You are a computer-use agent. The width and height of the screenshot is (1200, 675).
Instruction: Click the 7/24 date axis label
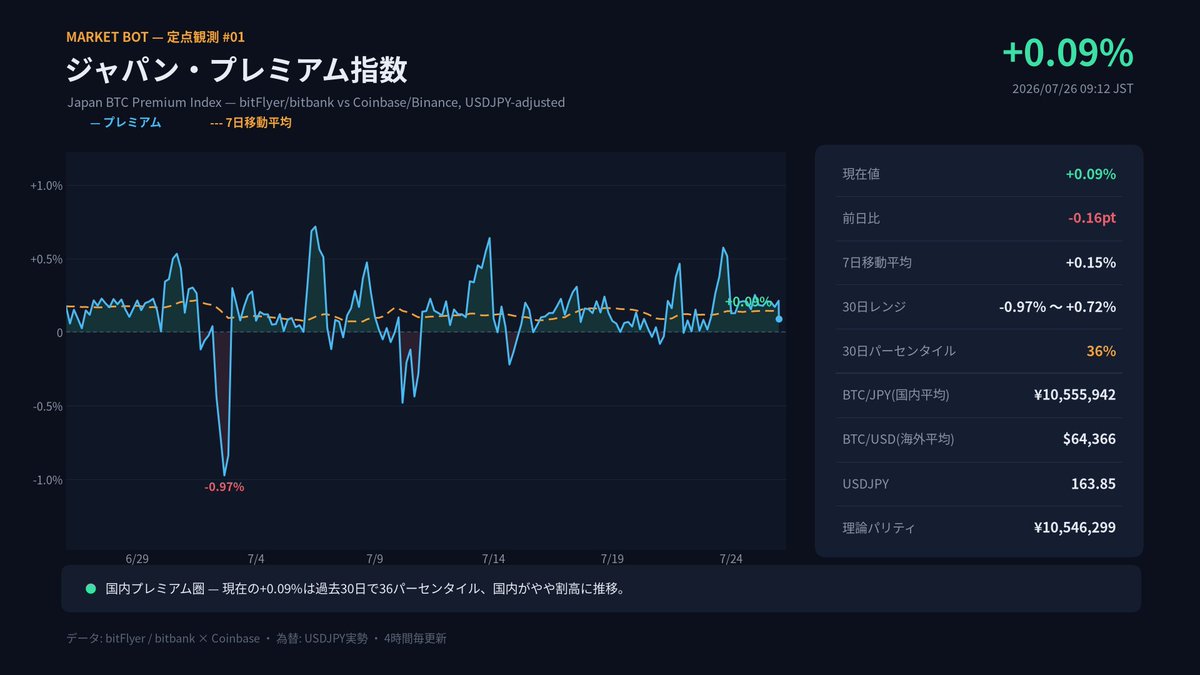pos(732,559)
